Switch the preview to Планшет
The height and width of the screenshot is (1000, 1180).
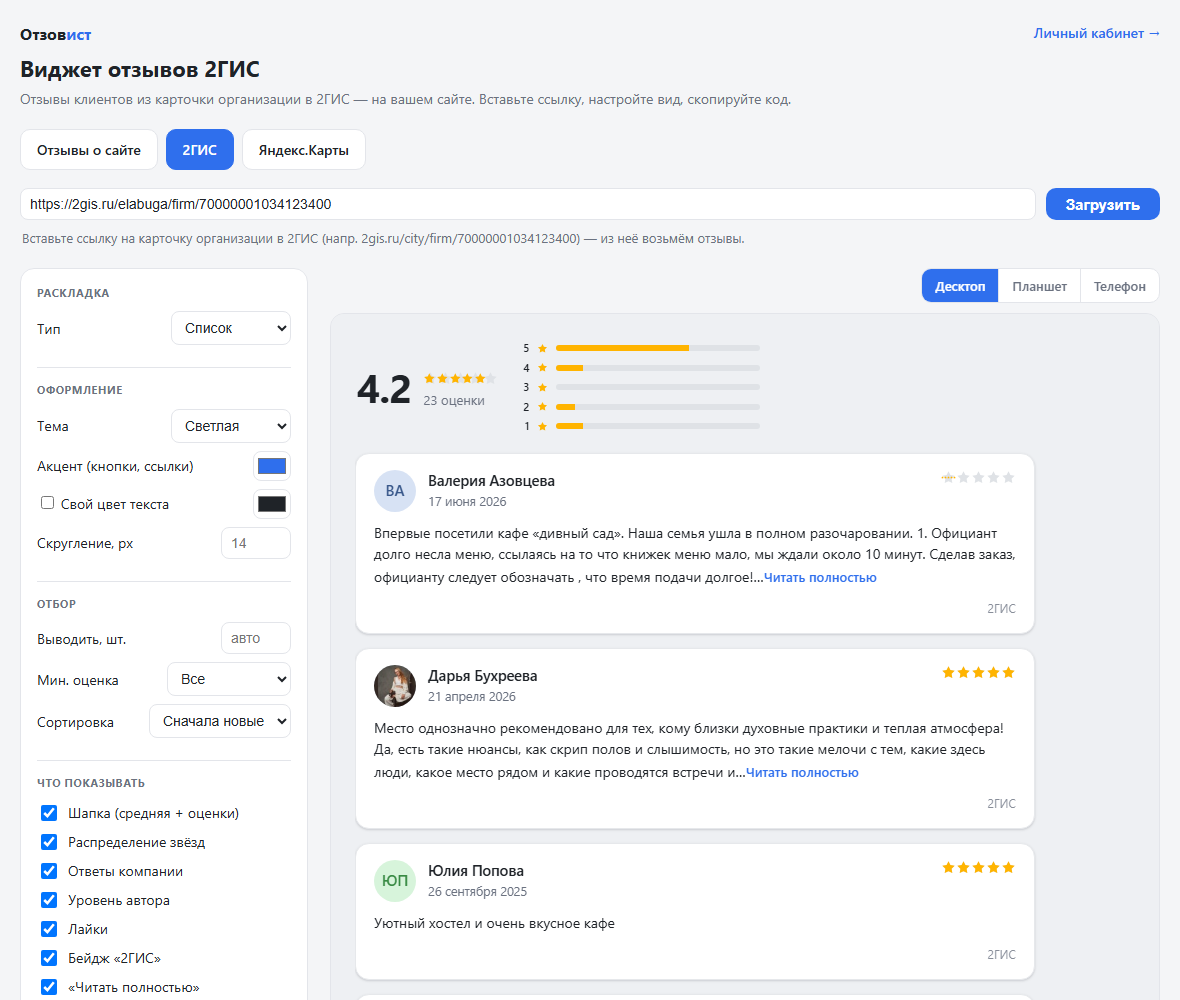click(1039, 286)
